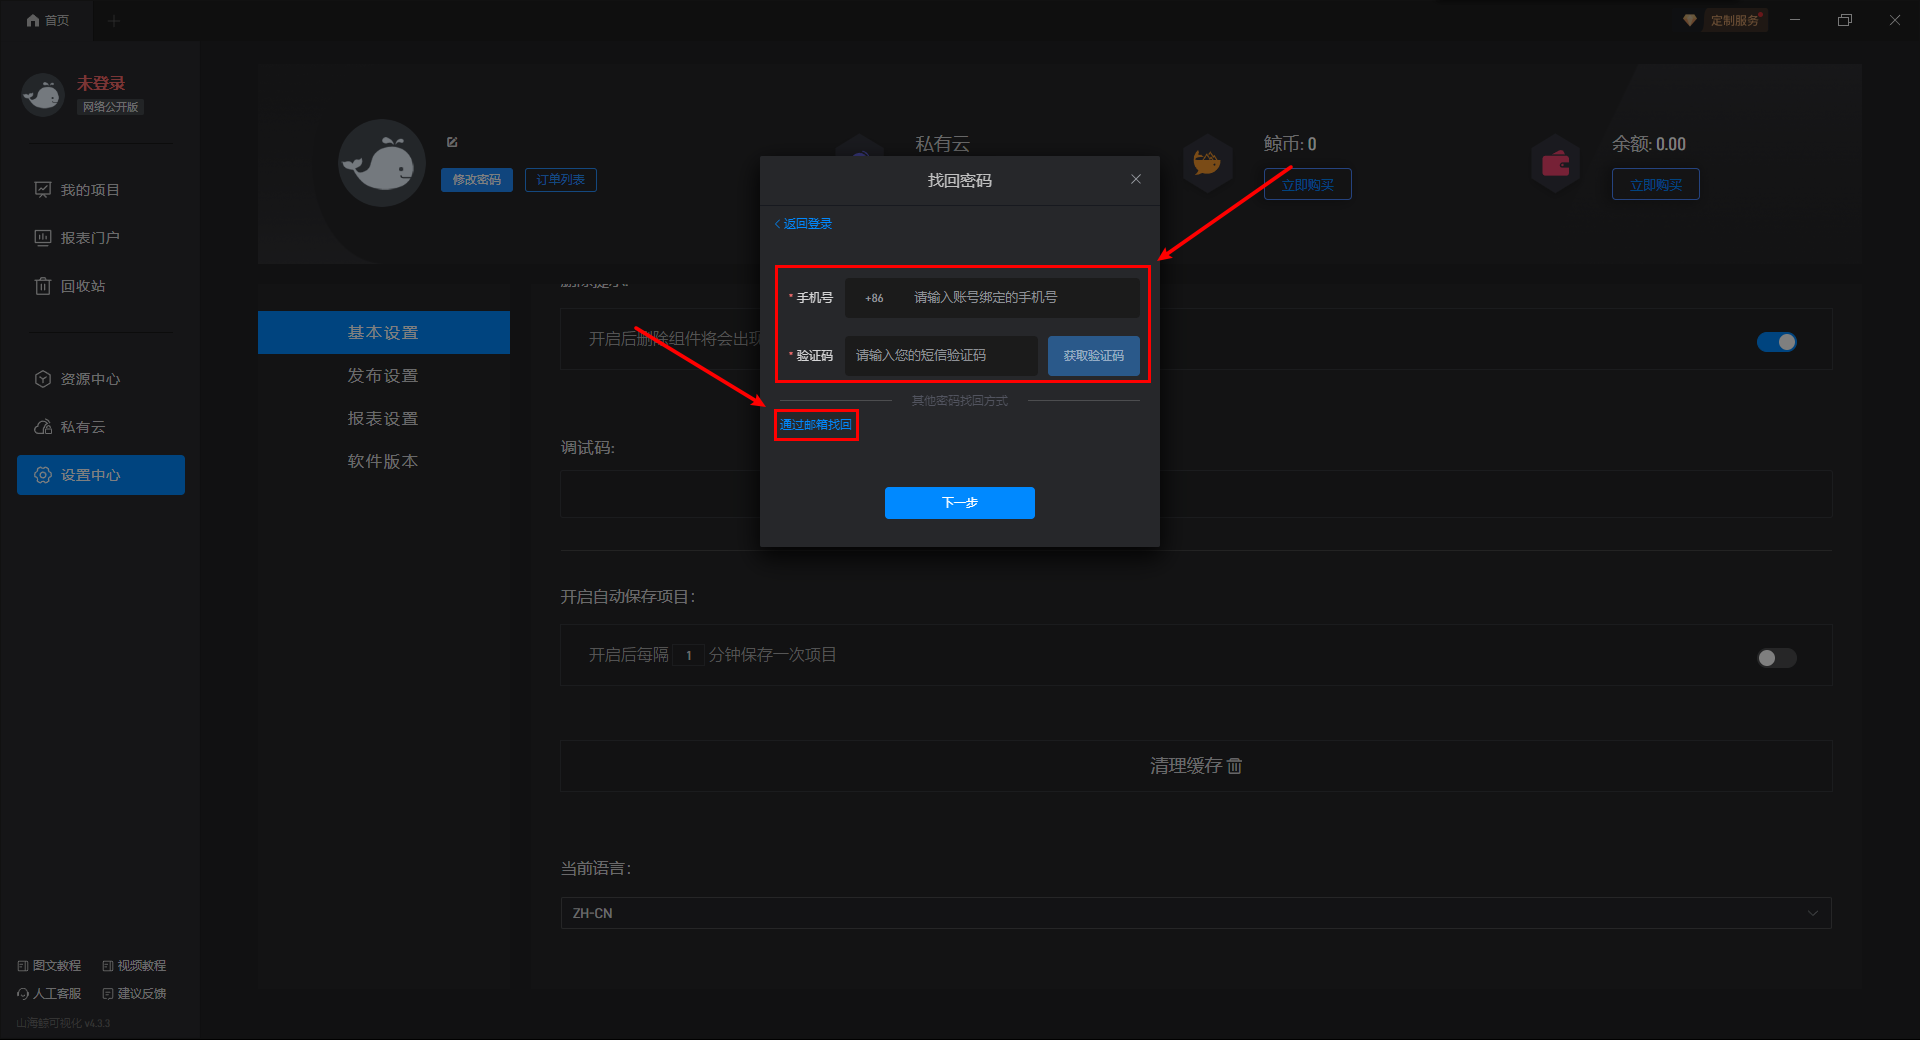Enable the auto-save project toggle

[x=1776, y=657]
